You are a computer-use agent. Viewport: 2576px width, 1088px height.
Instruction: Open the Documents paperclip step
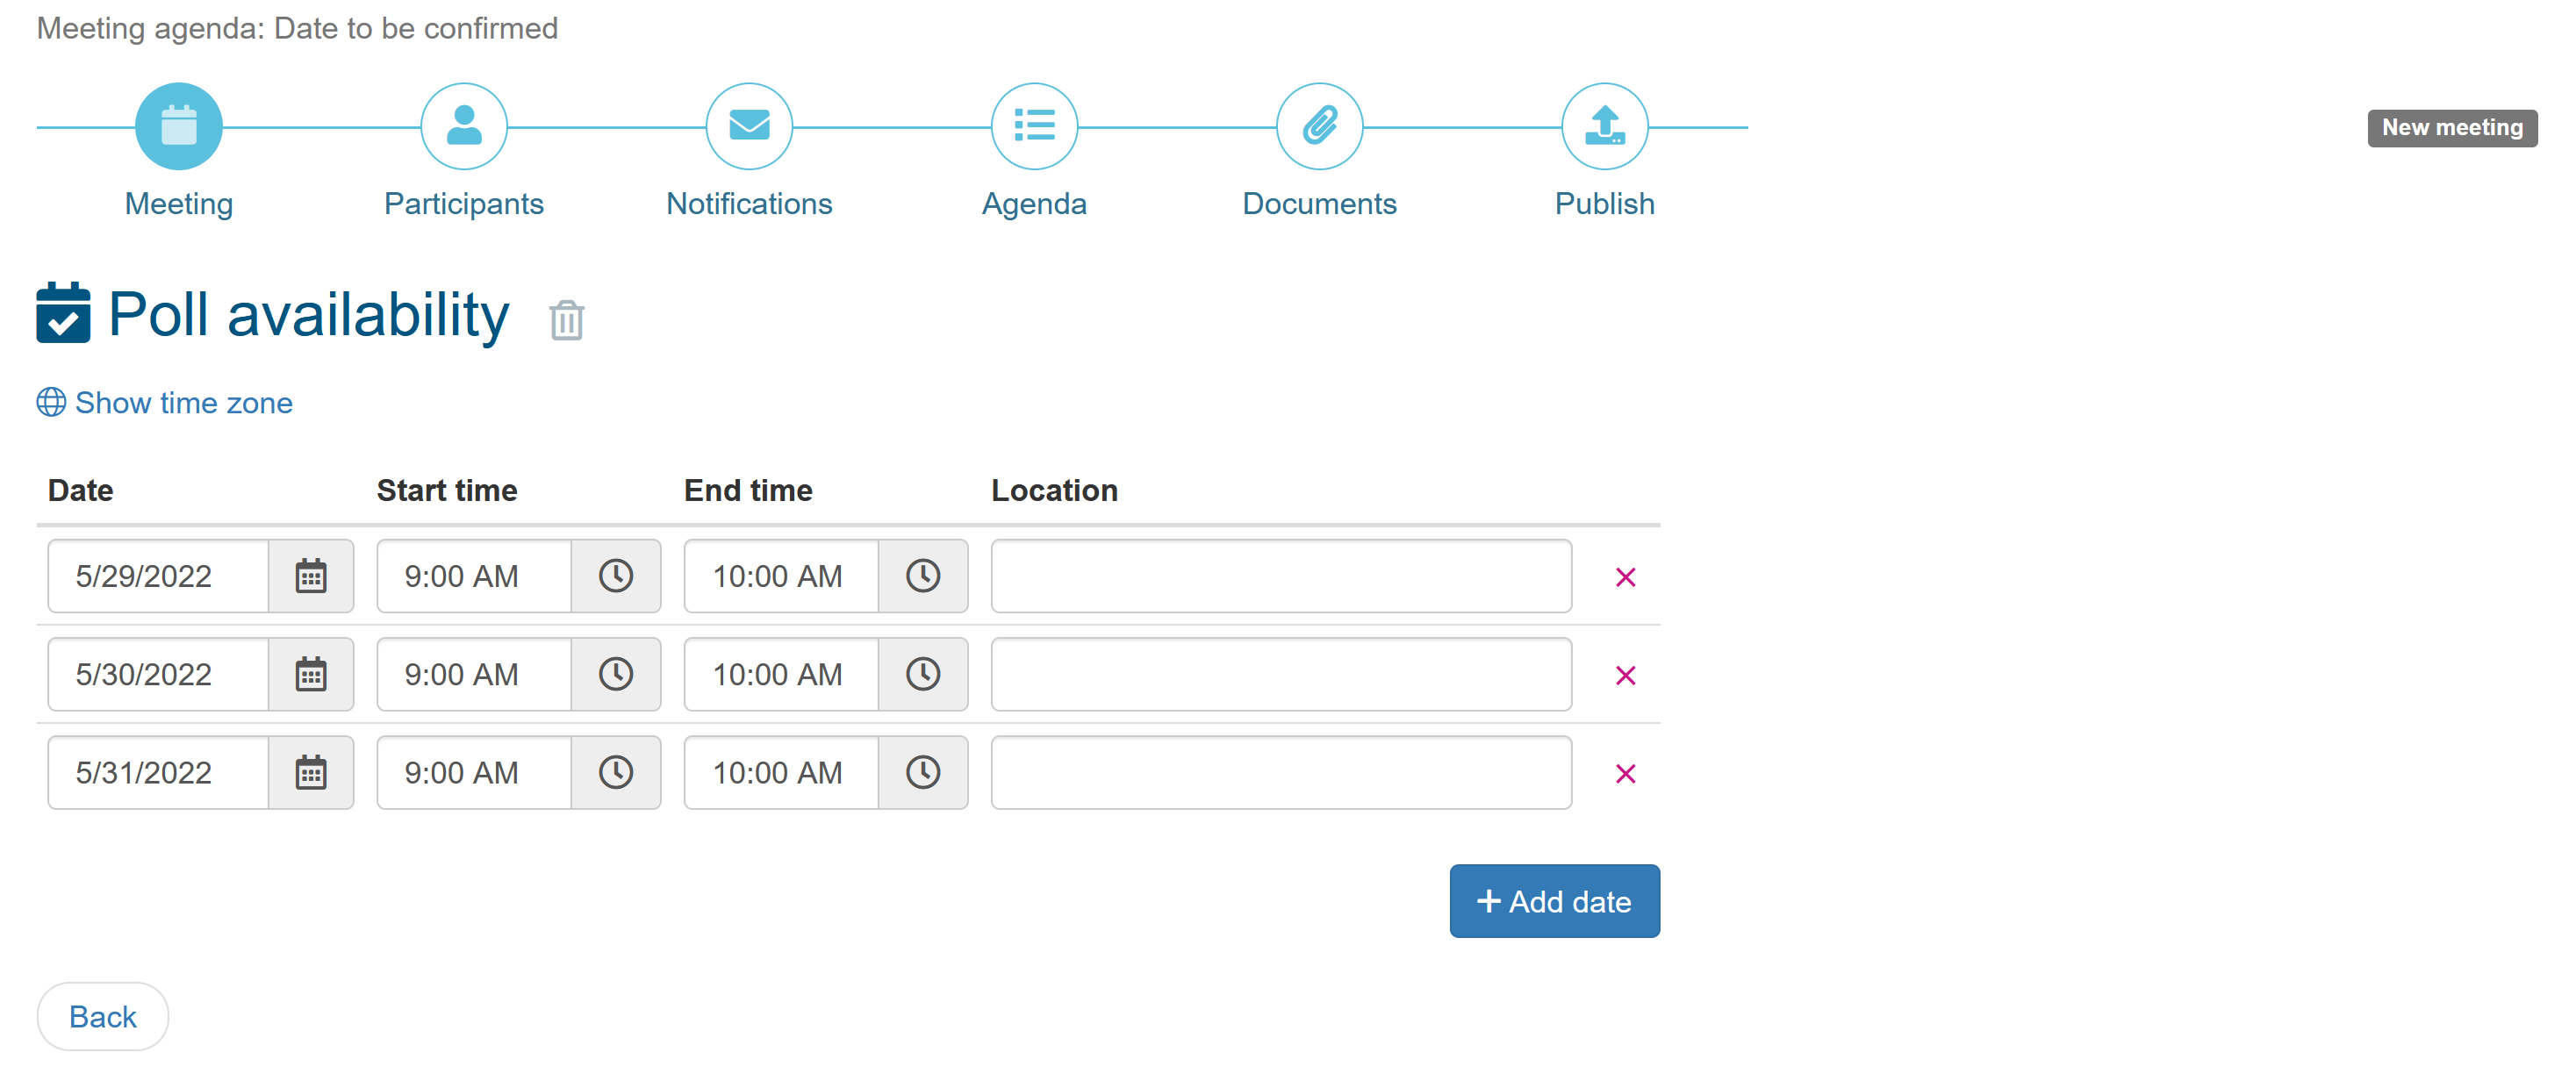1319,126
